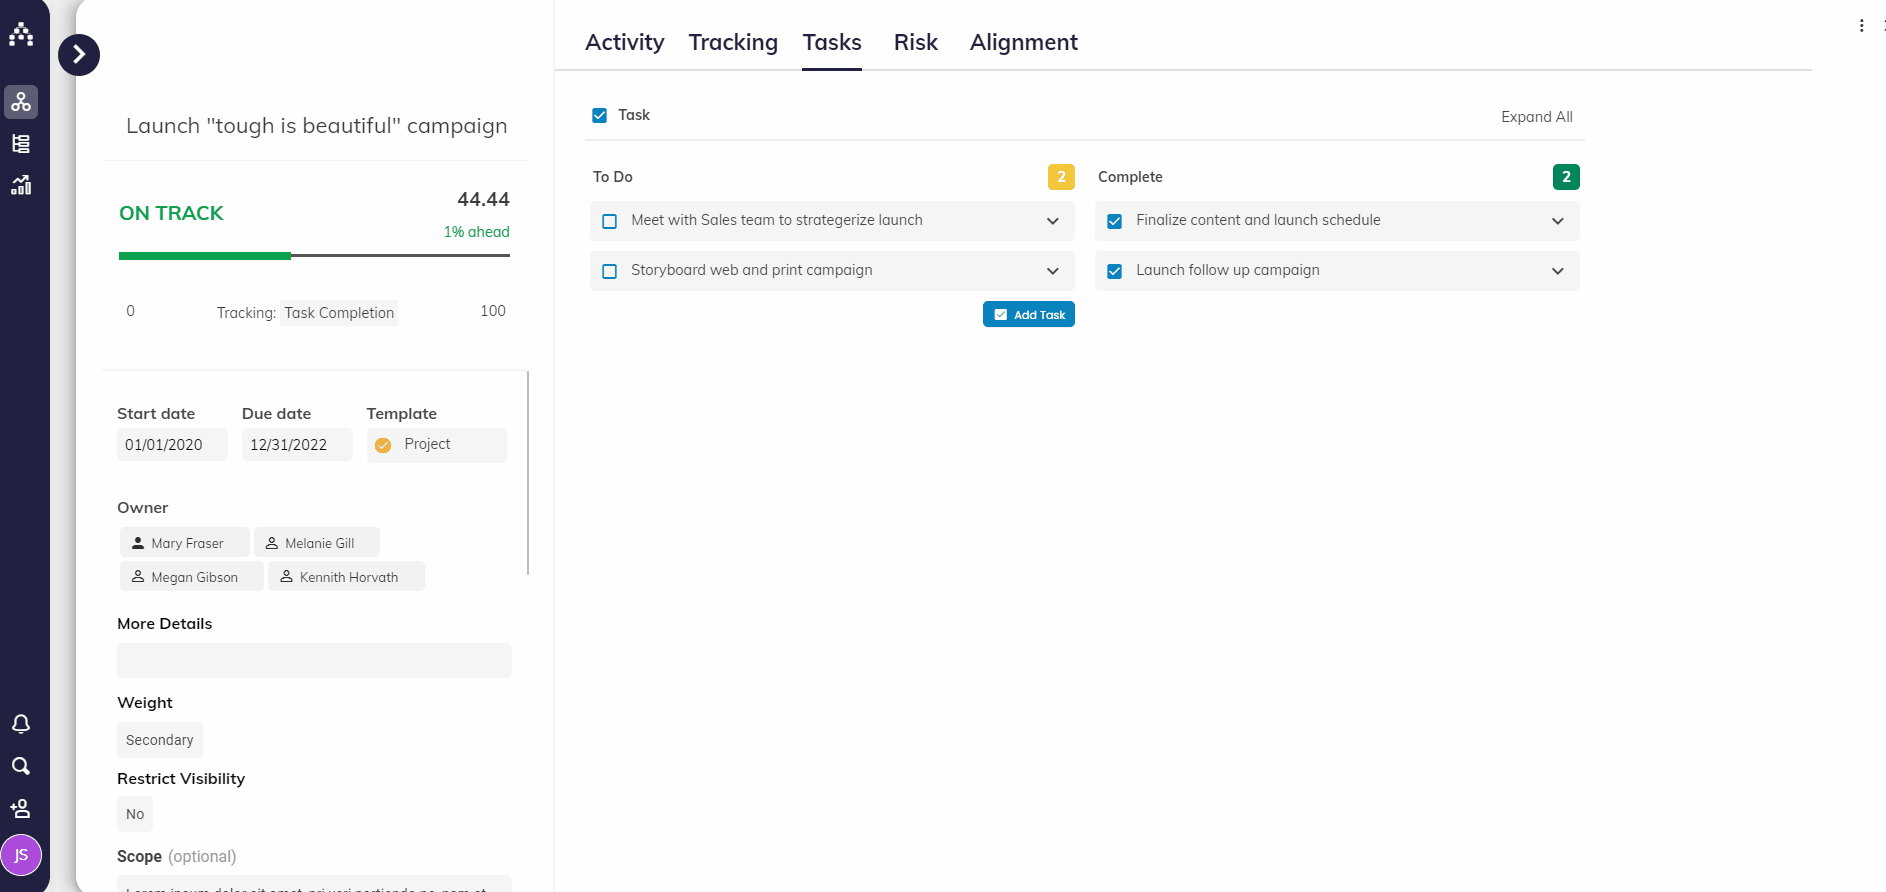Click the org hierarchy logo icon

[21, 34]
